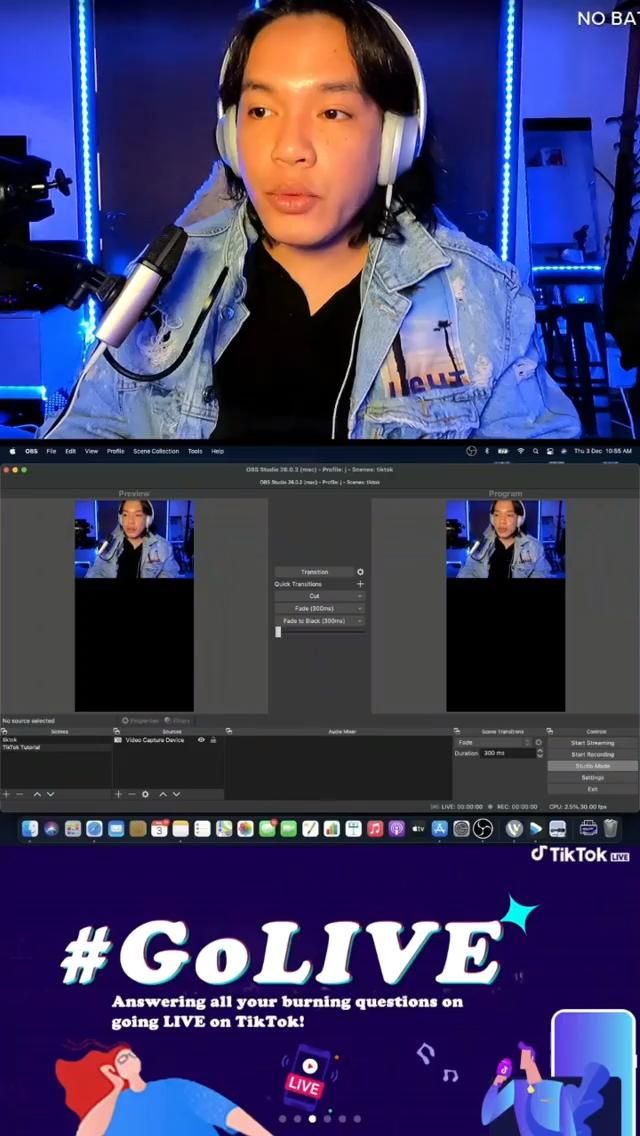Add a new source with plus button

(x=118, y=794)
